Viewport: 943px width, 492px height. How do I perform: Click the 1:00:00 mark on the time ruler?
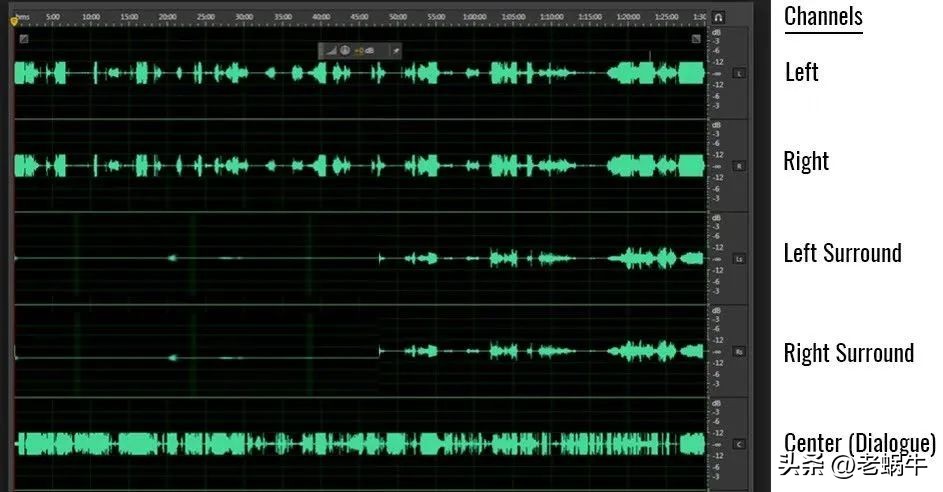(474, 17)
